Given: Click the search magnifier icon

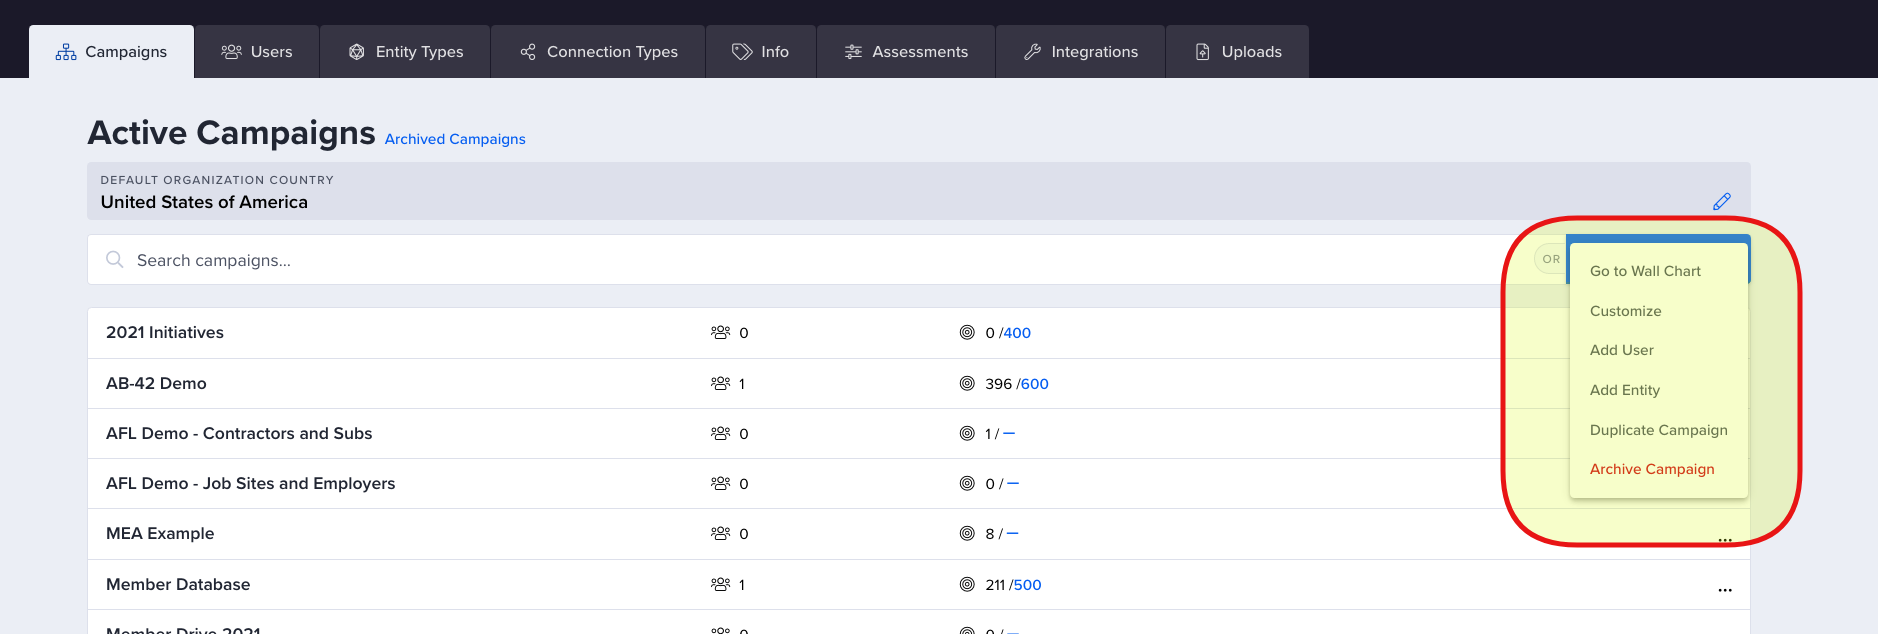Looking at the screenshot, I should (115, 260).
